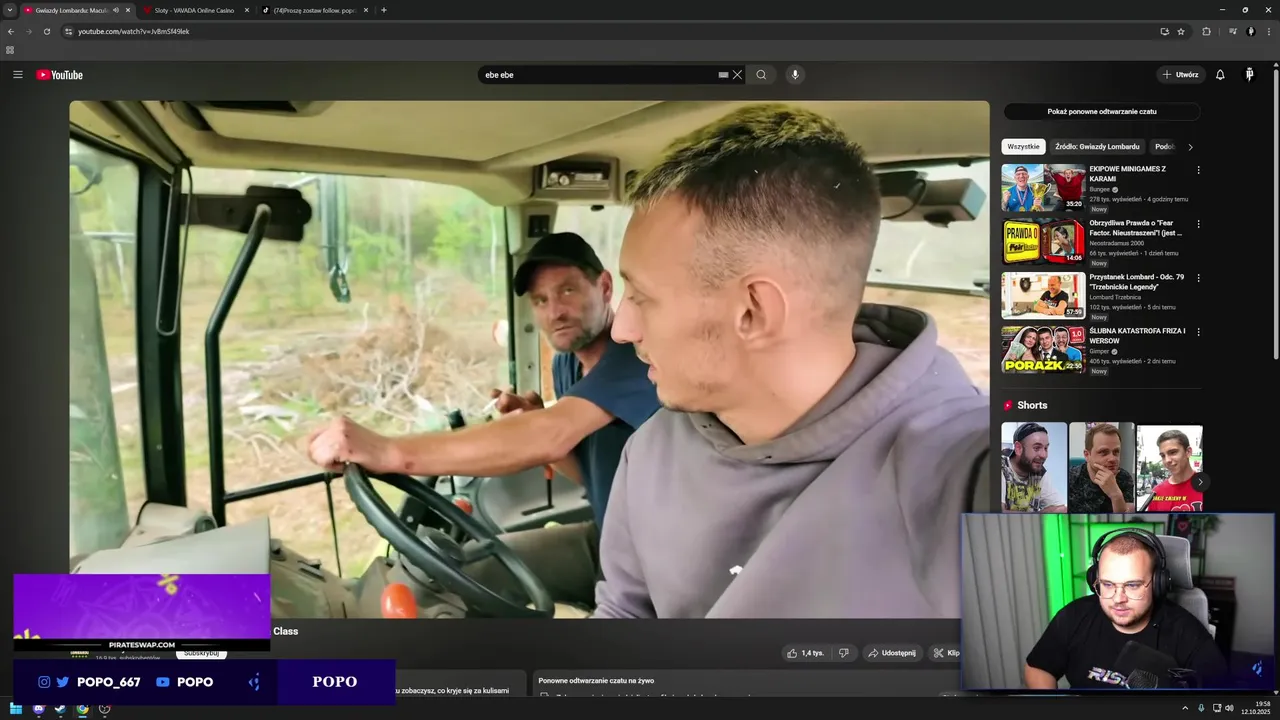Clear the YouTube search box text
The height and width of the screenshot is (720, 1280).
click(x=738, y=75)
